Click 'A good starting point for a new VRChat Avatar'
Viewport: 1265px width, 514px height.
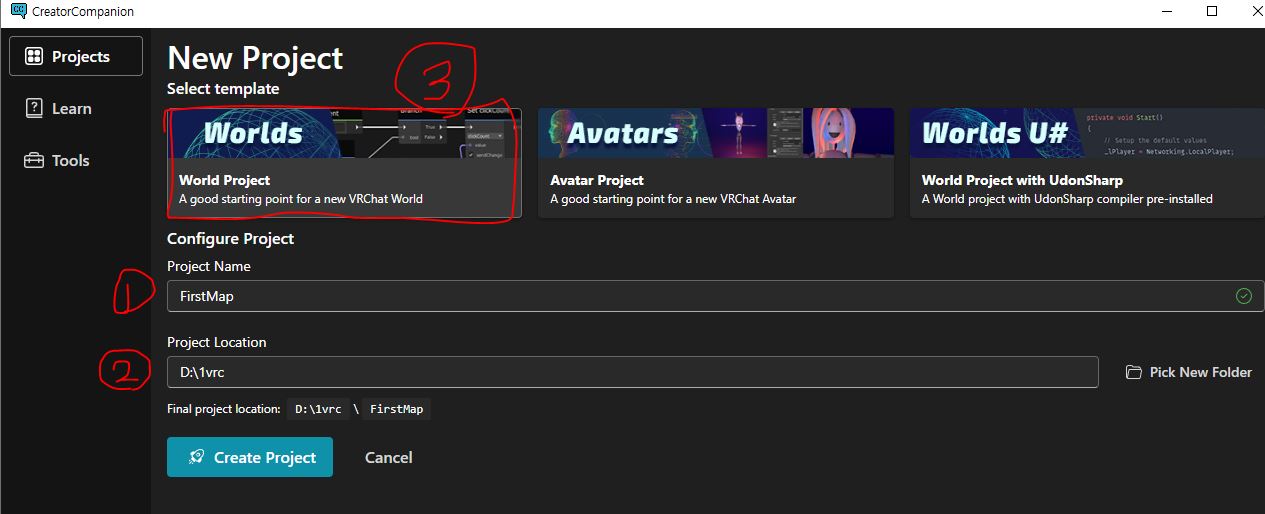(673, 199)
